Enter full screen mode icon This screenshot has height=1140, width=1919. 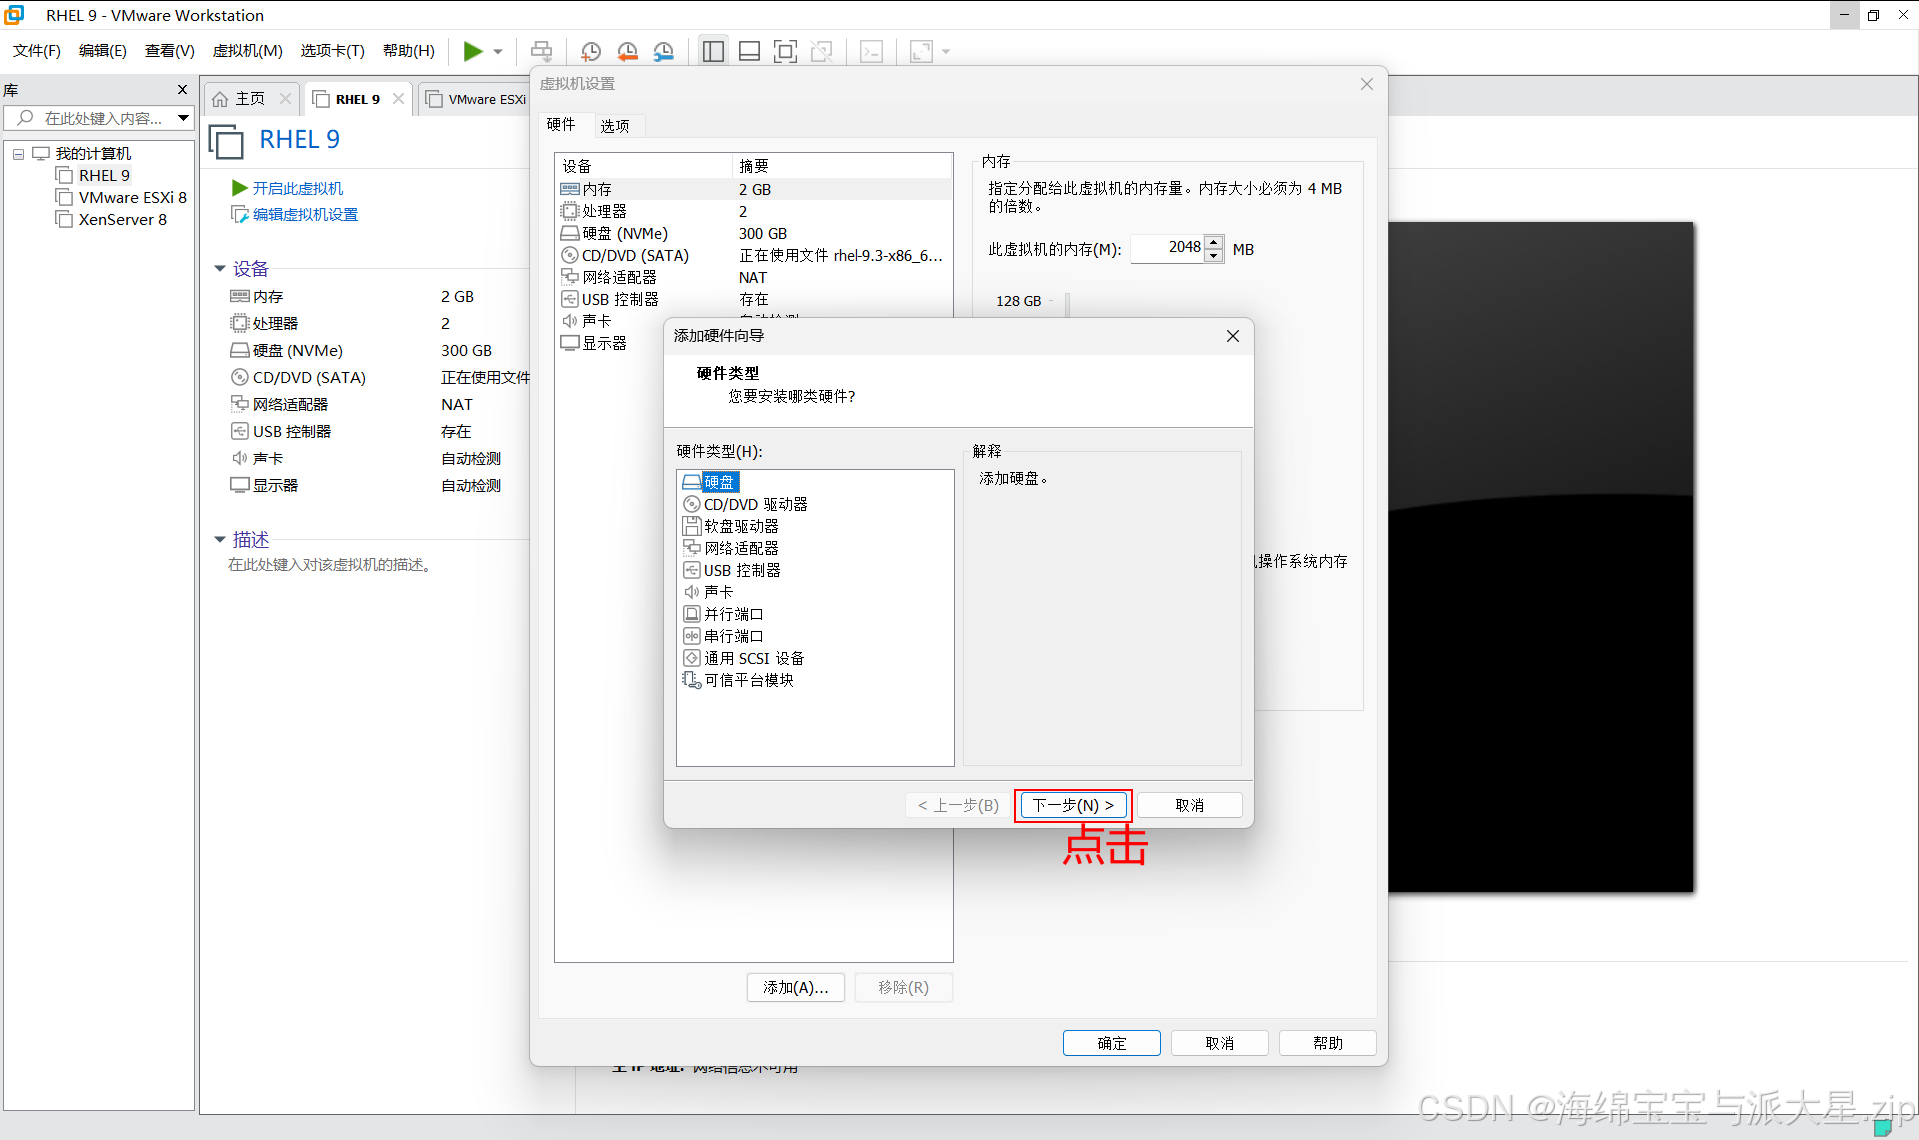pyautogui.click(x=786, y=51)
